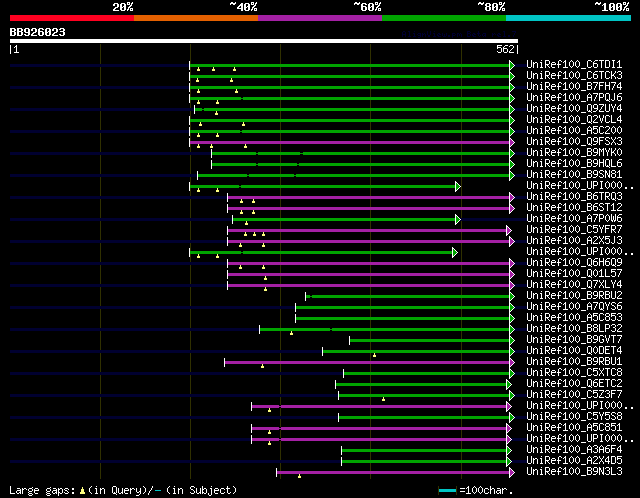Click the arrowhead ending the UniRef100_Q6ETC2 alignment
The width and height of the screenshot is (640, 498).
click(x=509, y=385)
